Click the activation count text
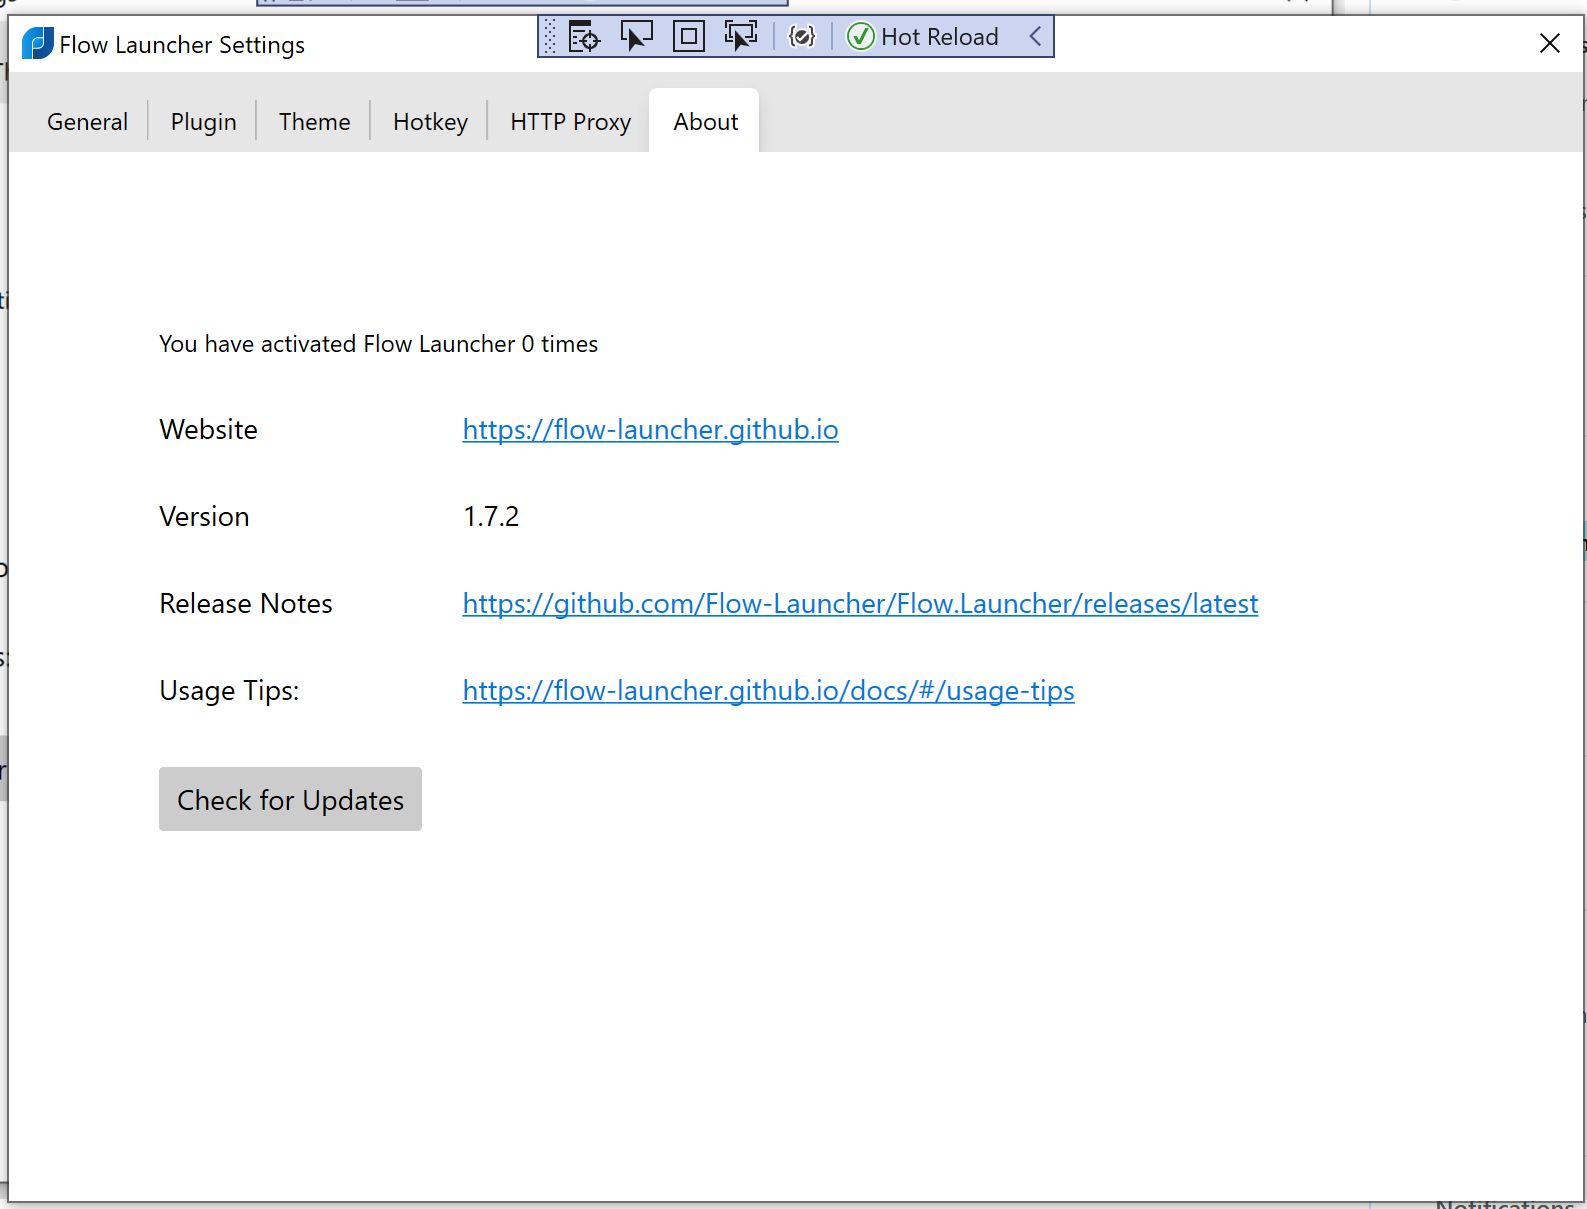 click(x=378, y=344)
